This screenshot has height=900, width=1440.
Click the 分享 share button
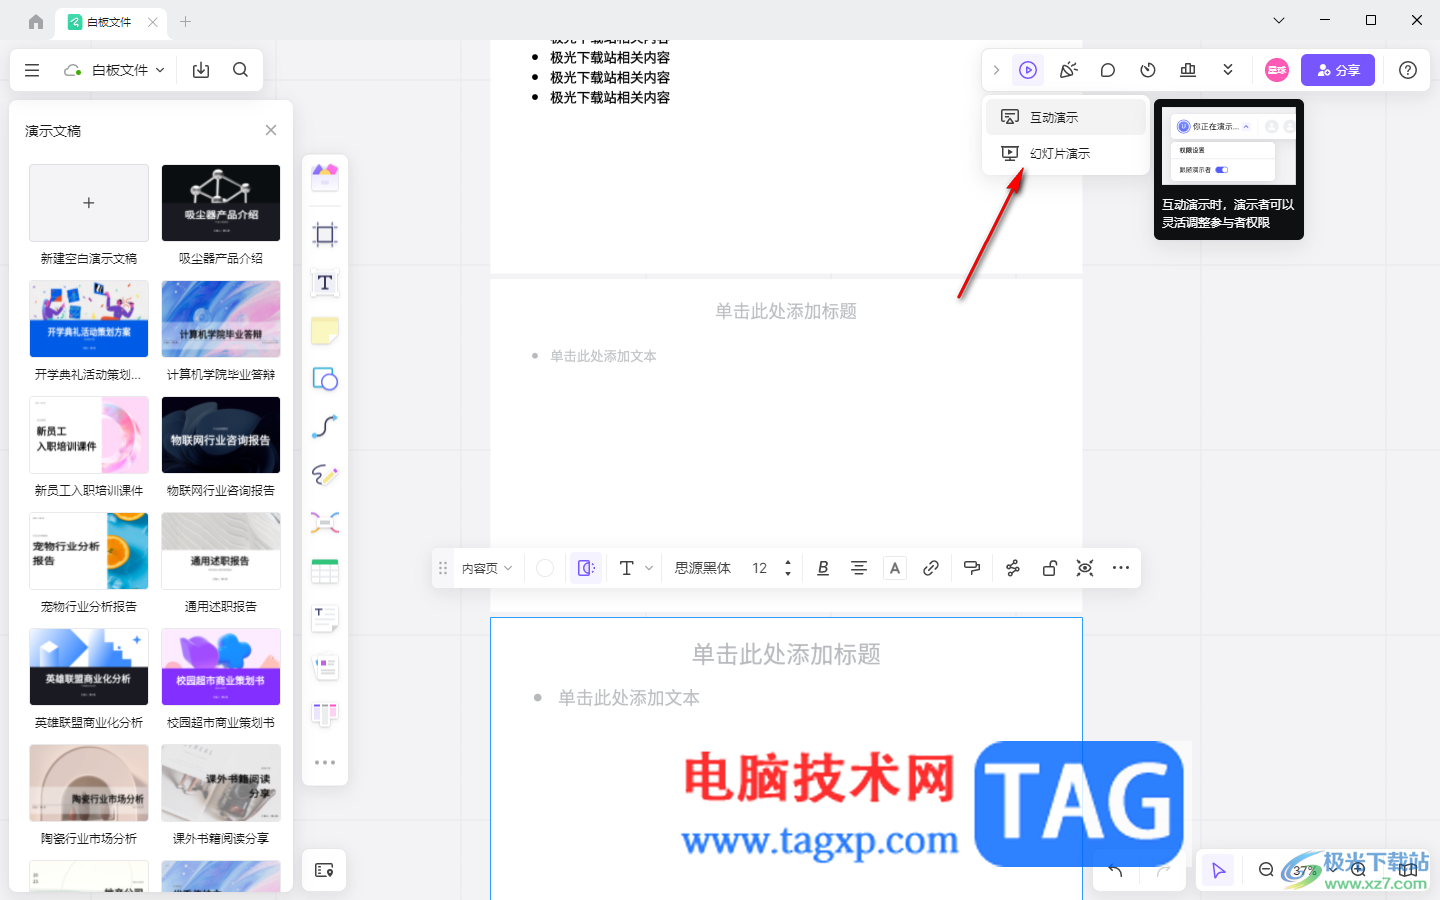coord(1338,70)
